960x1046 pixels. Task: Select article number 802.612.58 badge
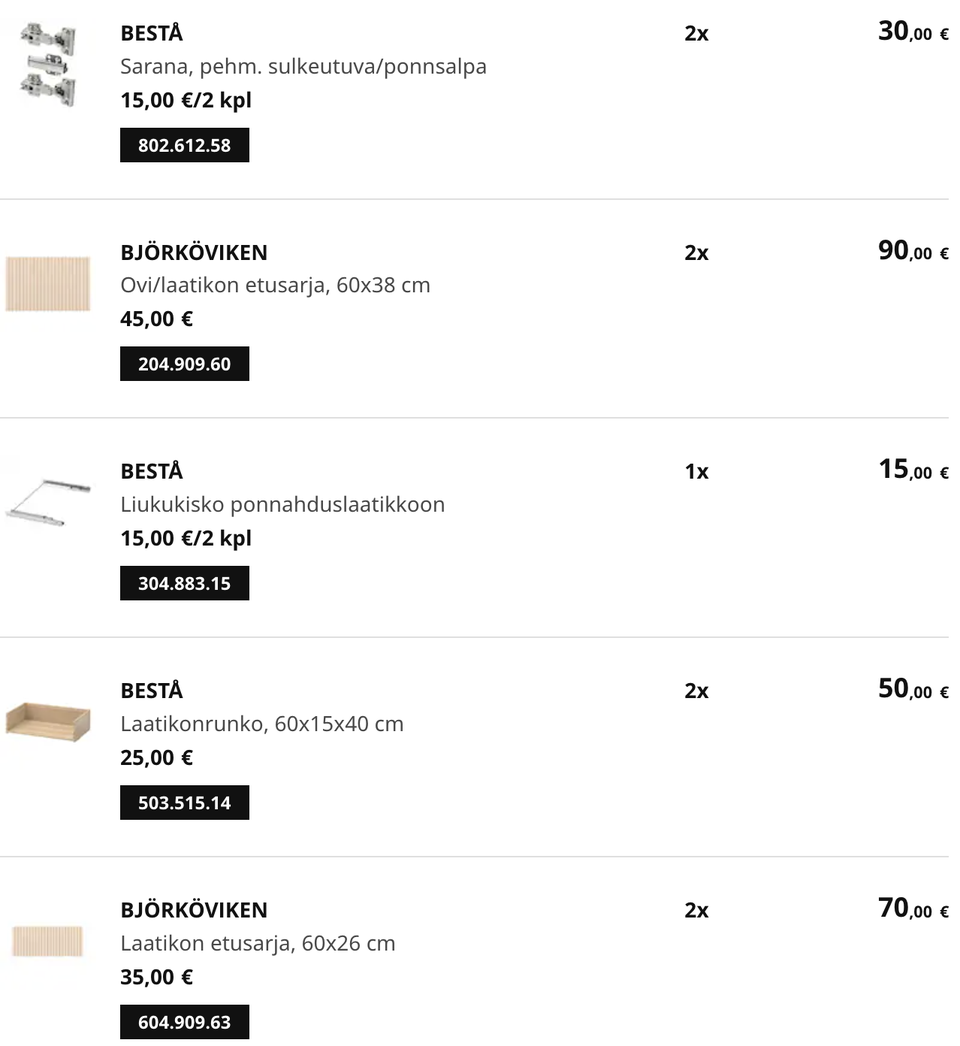pyautogui.click(x=184, y=145)
